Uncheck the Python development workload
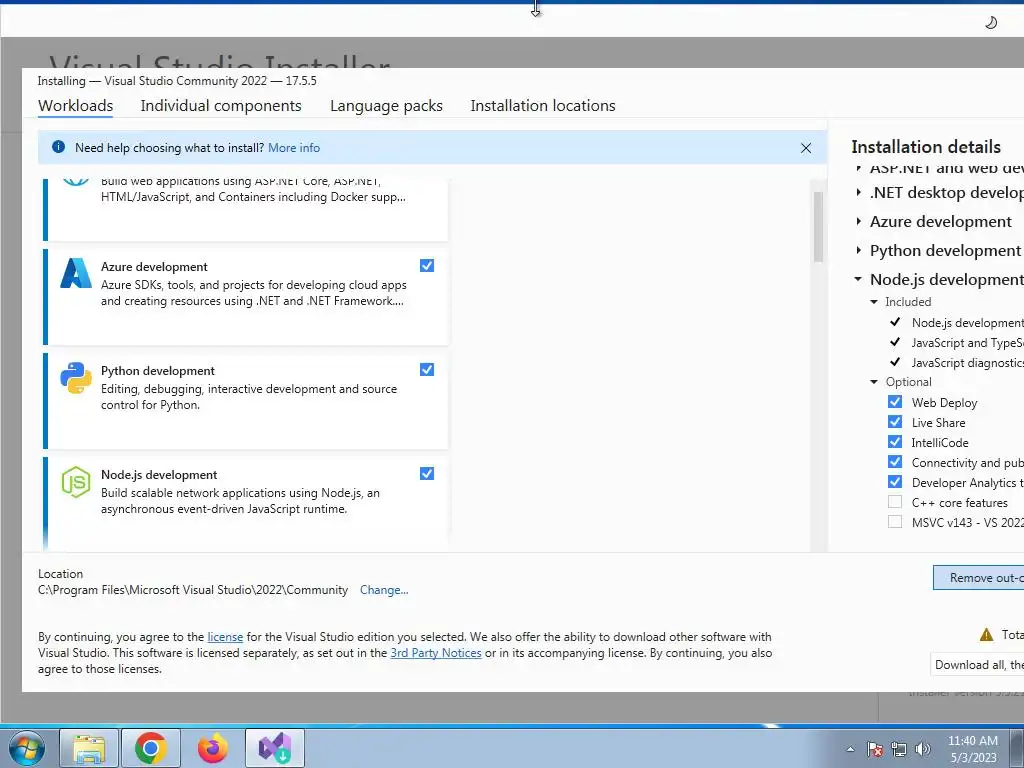1024x768 pixels. [427, 370]
